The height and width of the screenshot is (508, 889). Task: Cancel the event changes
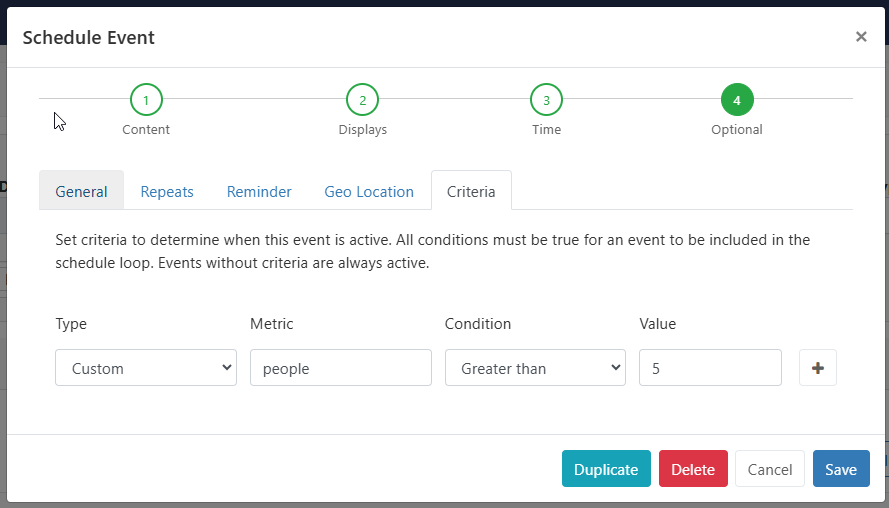coord(770,469)
